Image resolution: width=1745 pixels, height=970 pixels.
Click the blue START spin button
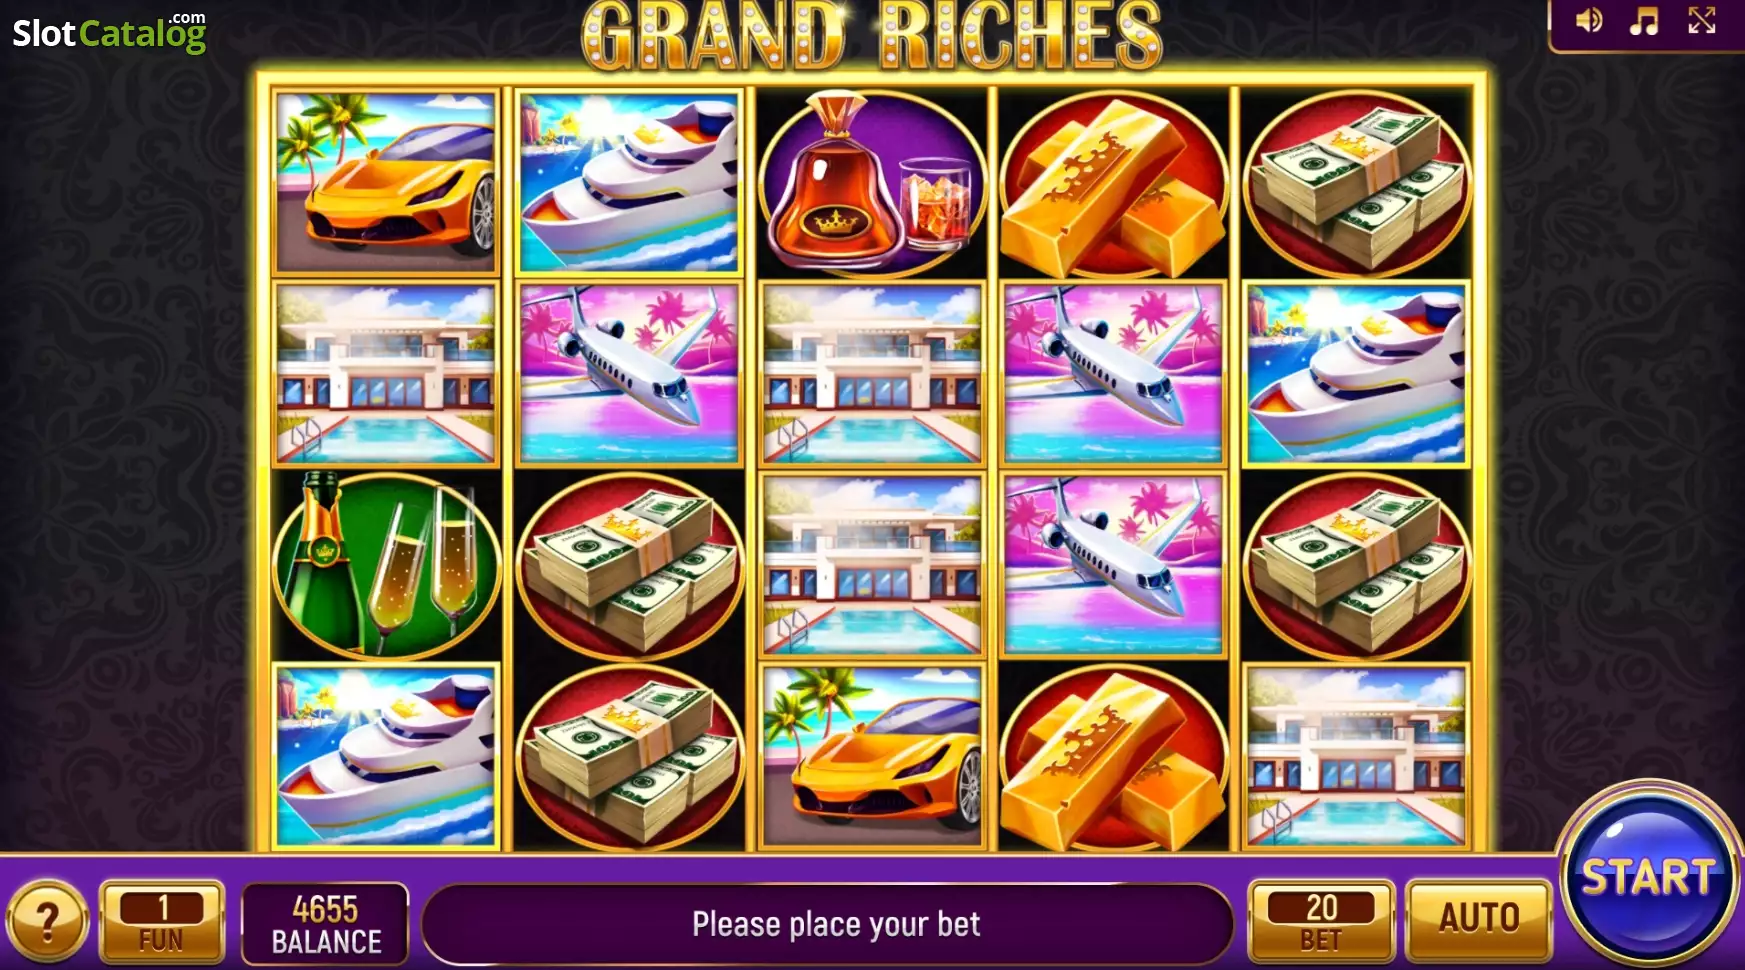coord(1648,877)
